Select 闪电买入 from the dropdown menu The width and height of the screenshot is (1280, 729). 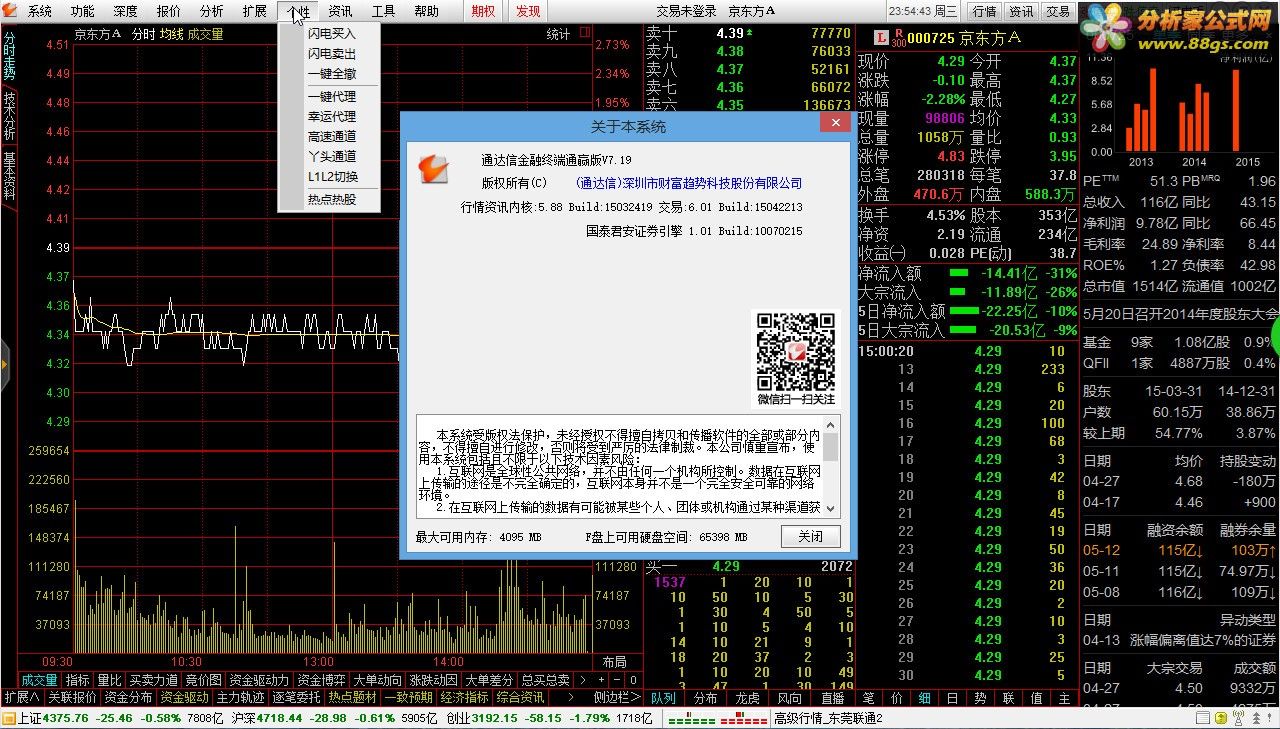pyautogui.click(x=332, y=34)
